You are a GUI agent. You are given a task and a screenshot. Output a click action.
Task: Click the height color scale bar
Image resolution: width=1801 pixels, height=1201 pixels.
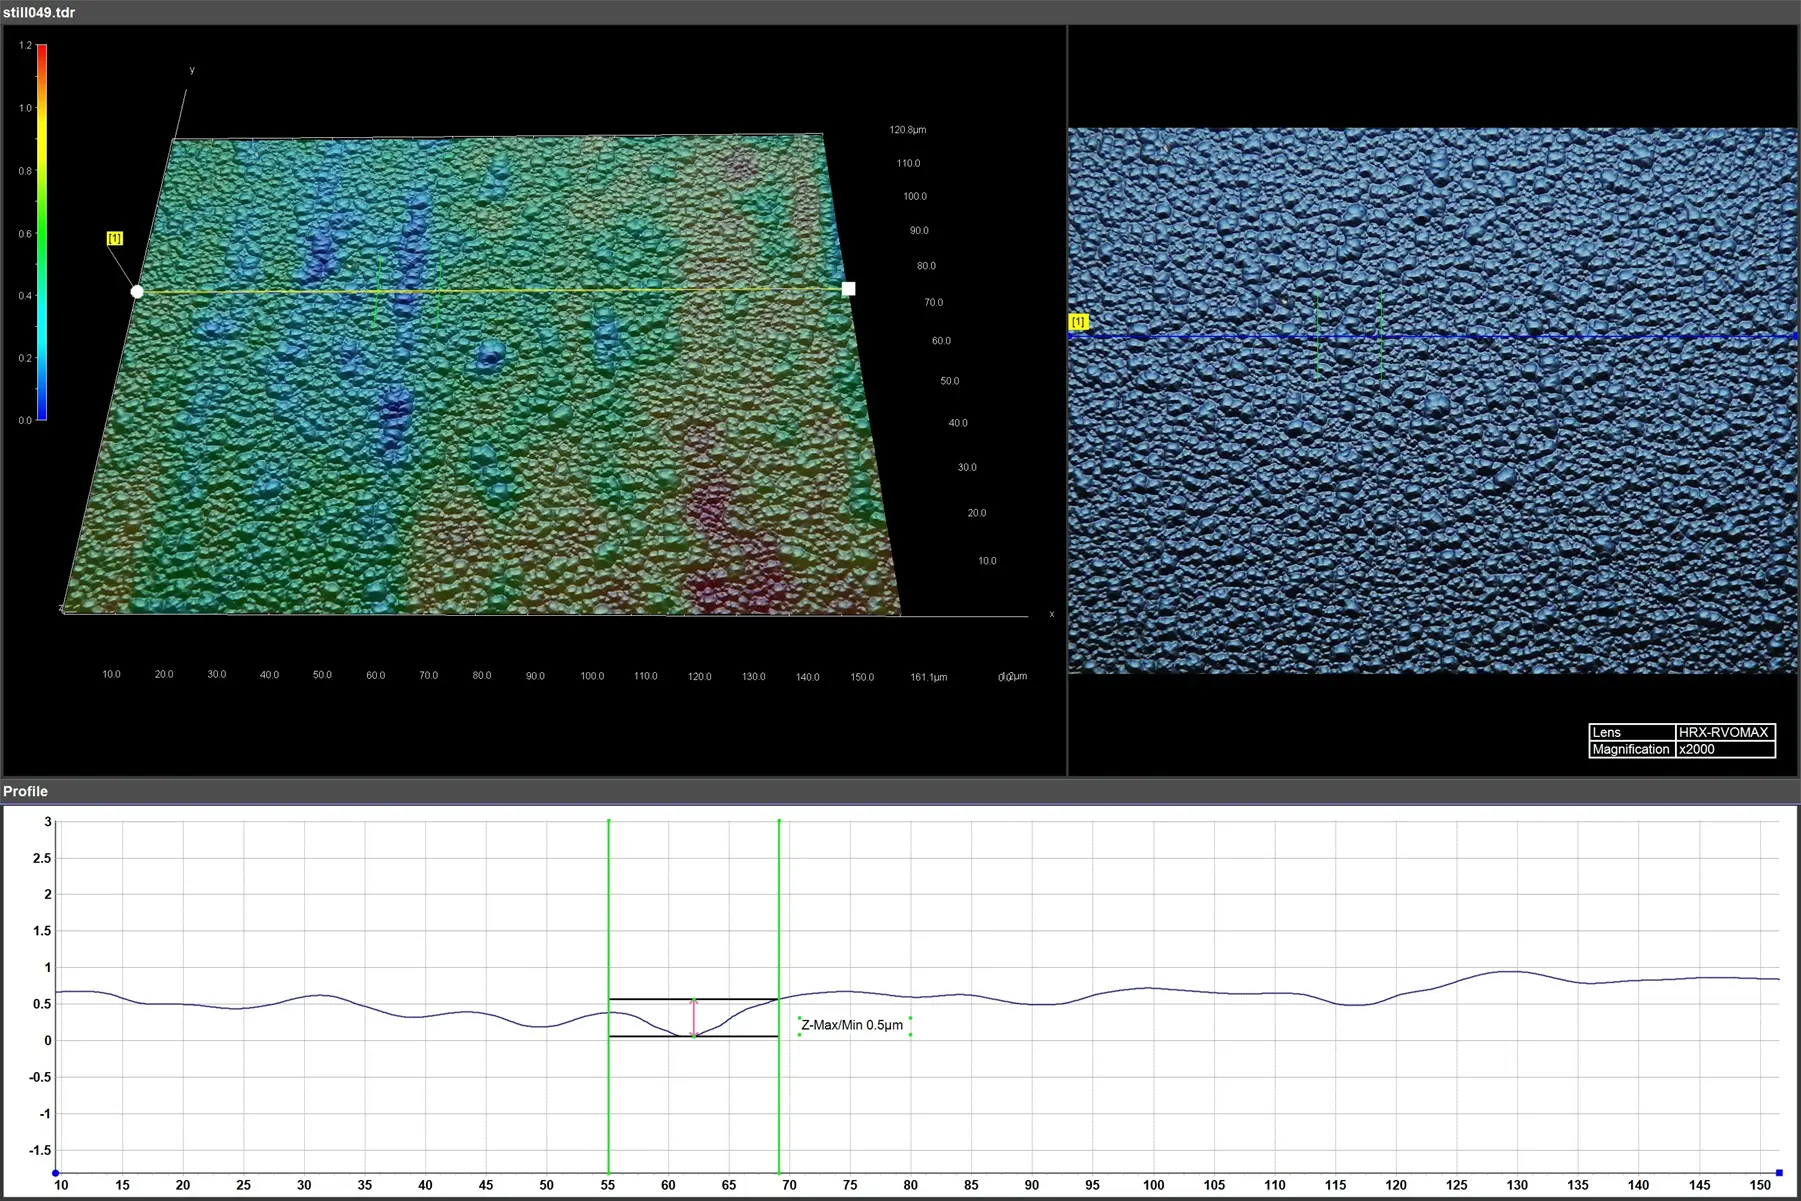[x=42, y=232]
